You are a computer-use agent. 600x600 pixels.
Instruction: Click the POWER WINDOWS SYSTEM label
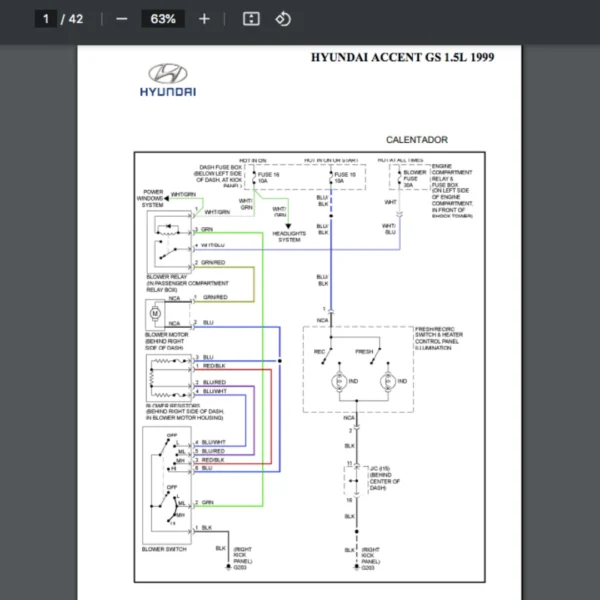point(152,198)
